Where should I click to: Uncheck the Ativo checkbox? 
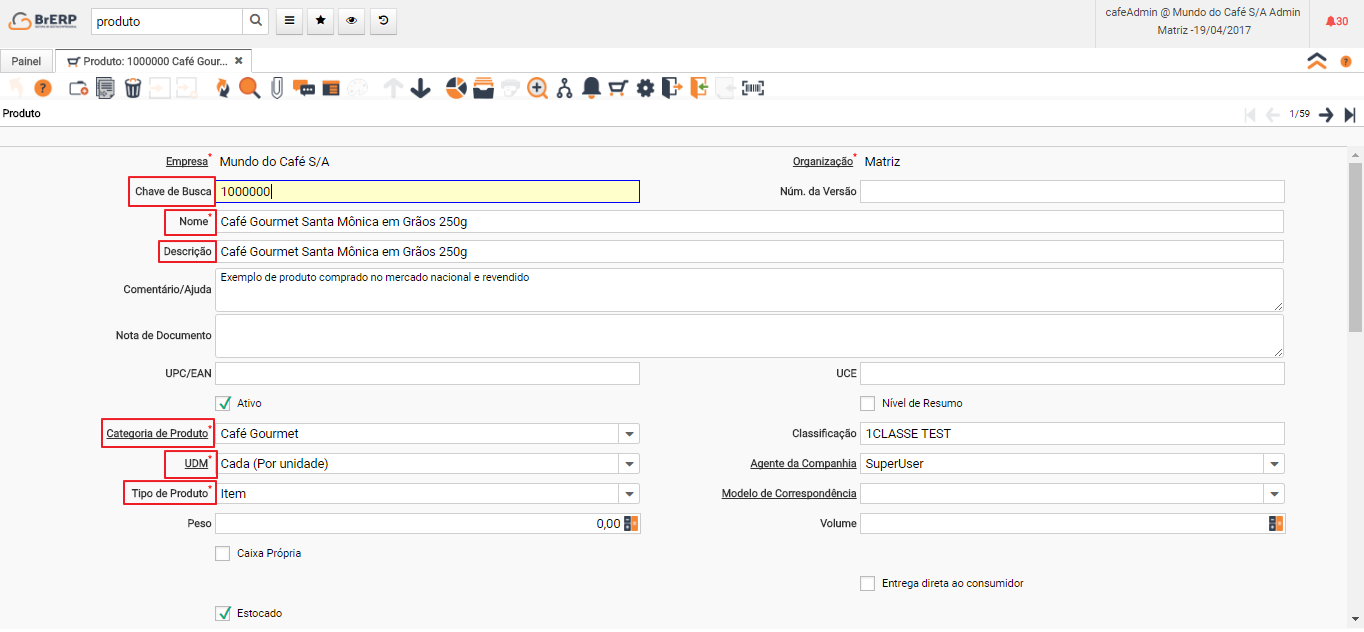224,403
